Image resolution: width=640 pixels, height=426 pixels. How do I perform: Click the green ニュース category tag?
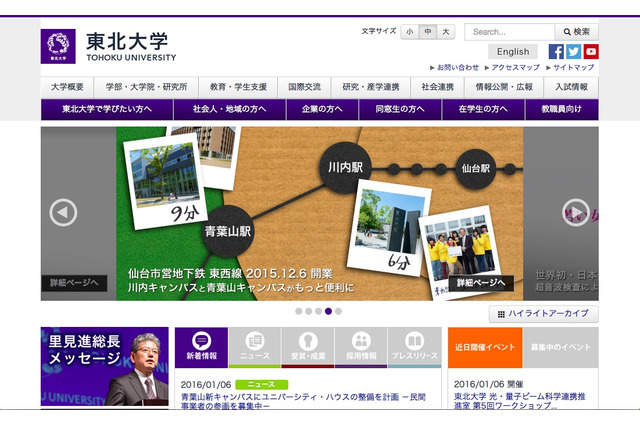262,384
